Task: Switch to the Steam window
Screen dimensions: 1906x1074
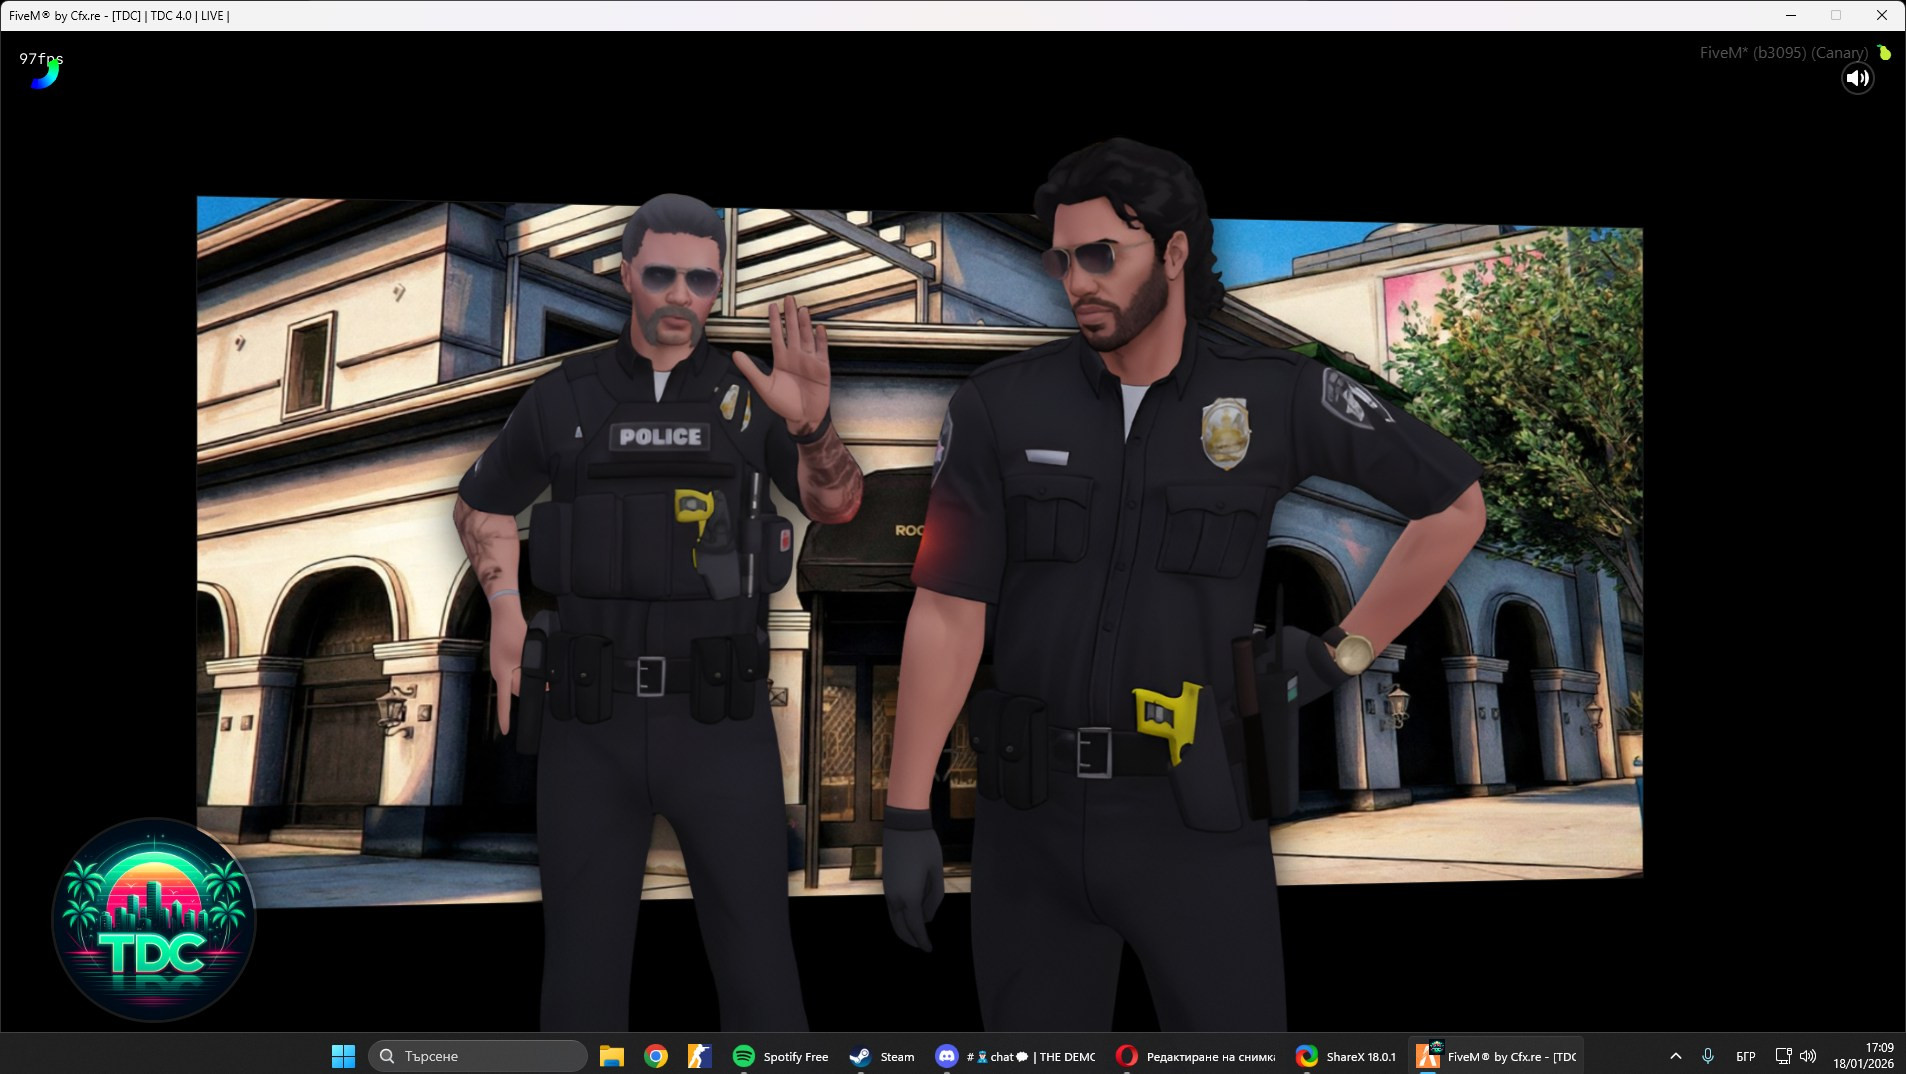Action: (882, 1056)
